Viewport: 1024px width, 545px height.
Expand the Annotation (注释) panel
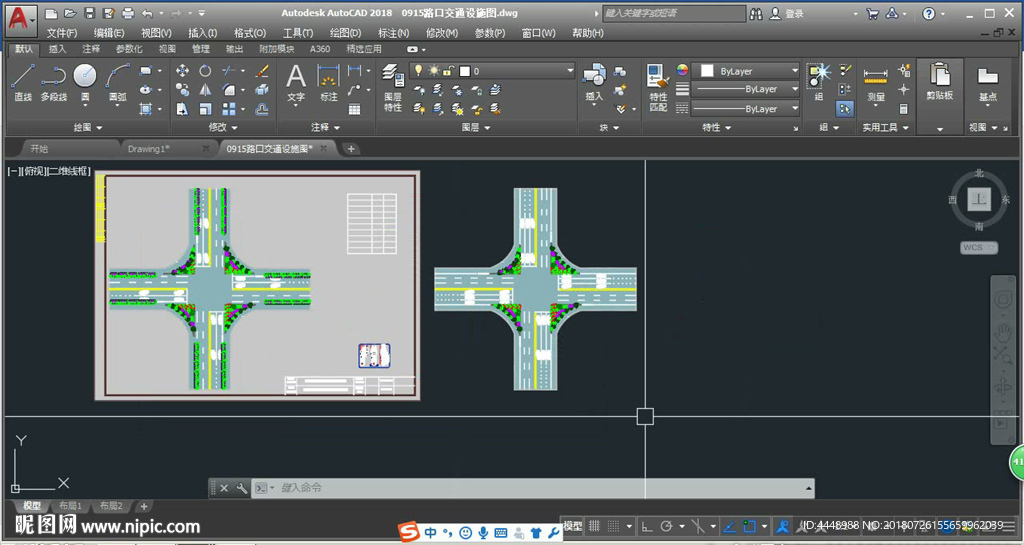coord(325,127)
